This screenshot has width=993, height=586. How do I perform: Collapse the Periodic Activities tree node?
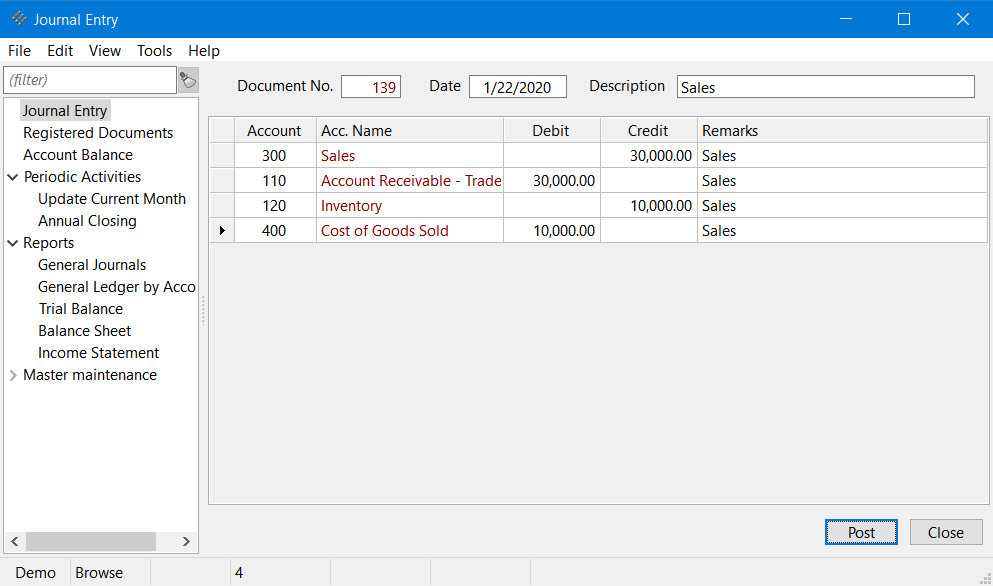pyautogui.click(x=13, y=177)
